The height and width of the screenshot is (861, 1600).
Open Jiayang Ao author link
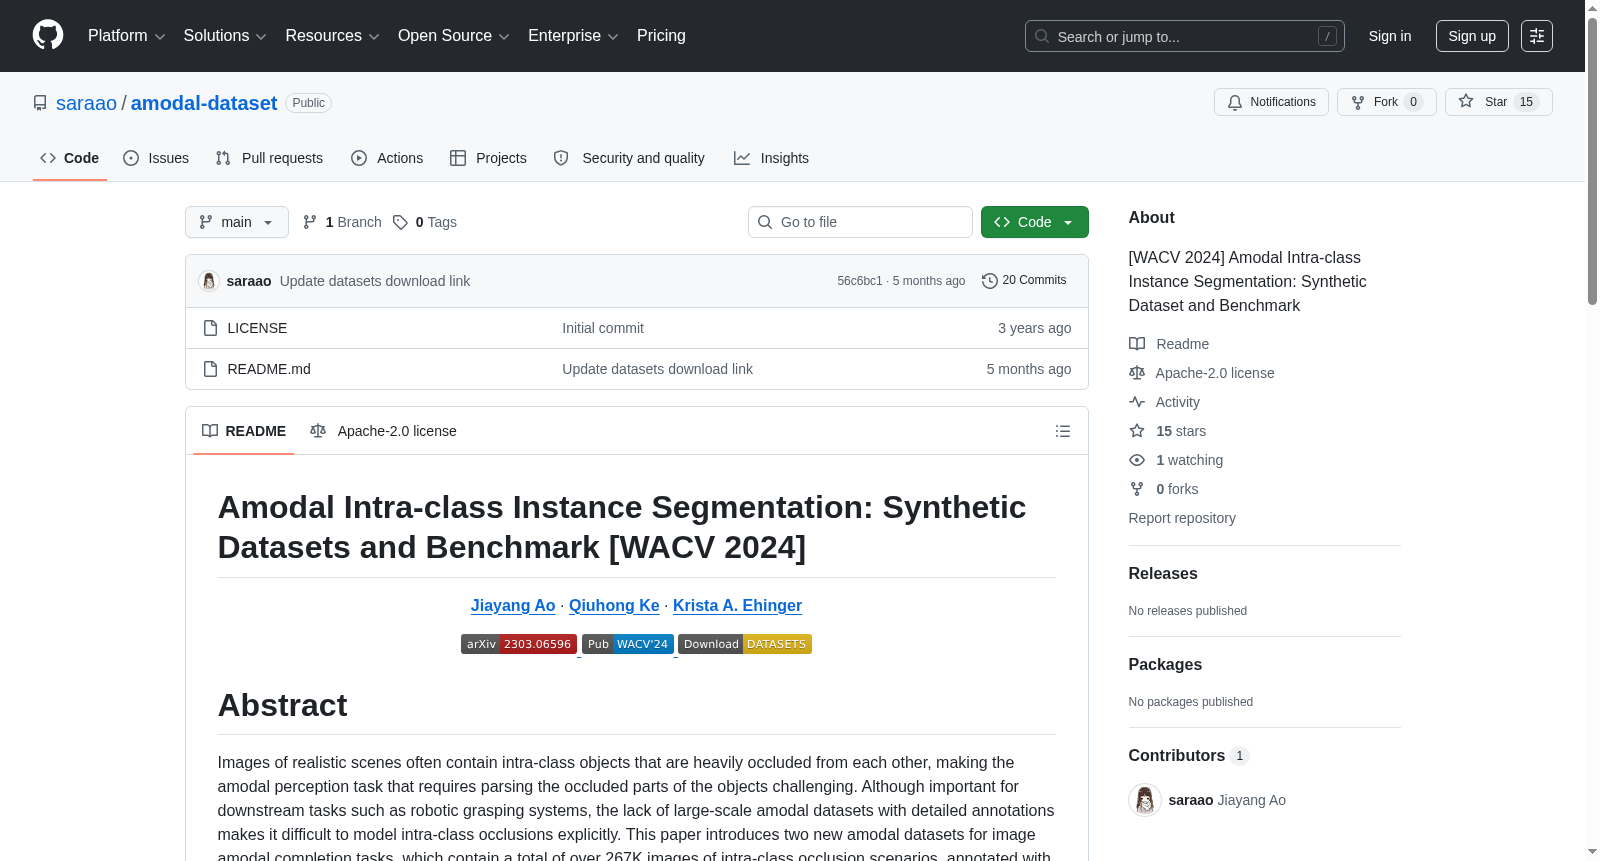pyautogui.click(x=513, y=605)
